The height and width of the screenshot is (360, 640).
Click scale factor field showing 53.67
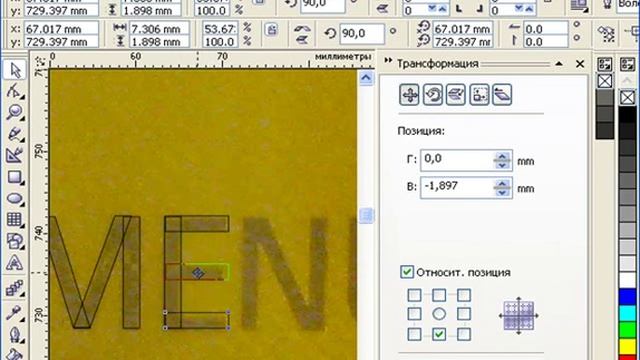coord(220,29)
